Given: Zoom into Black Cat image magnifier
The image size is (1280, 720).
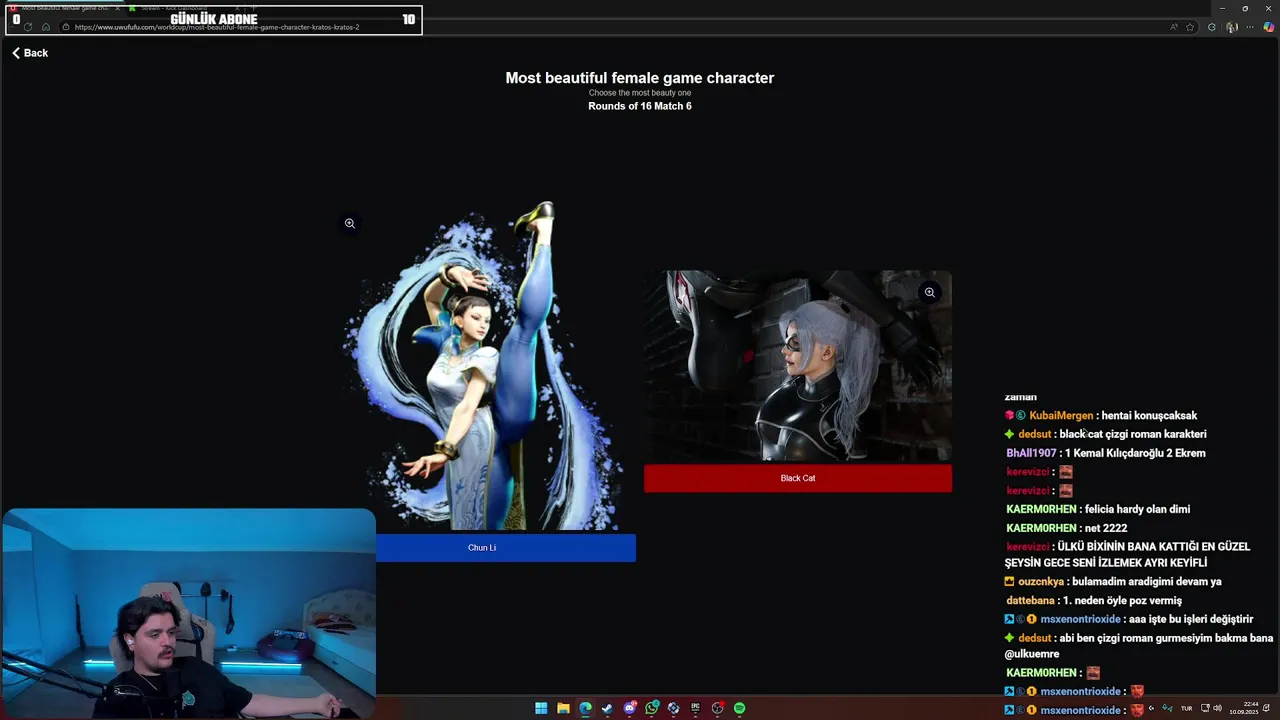Looking at the screenshot, I should point(929,292).
